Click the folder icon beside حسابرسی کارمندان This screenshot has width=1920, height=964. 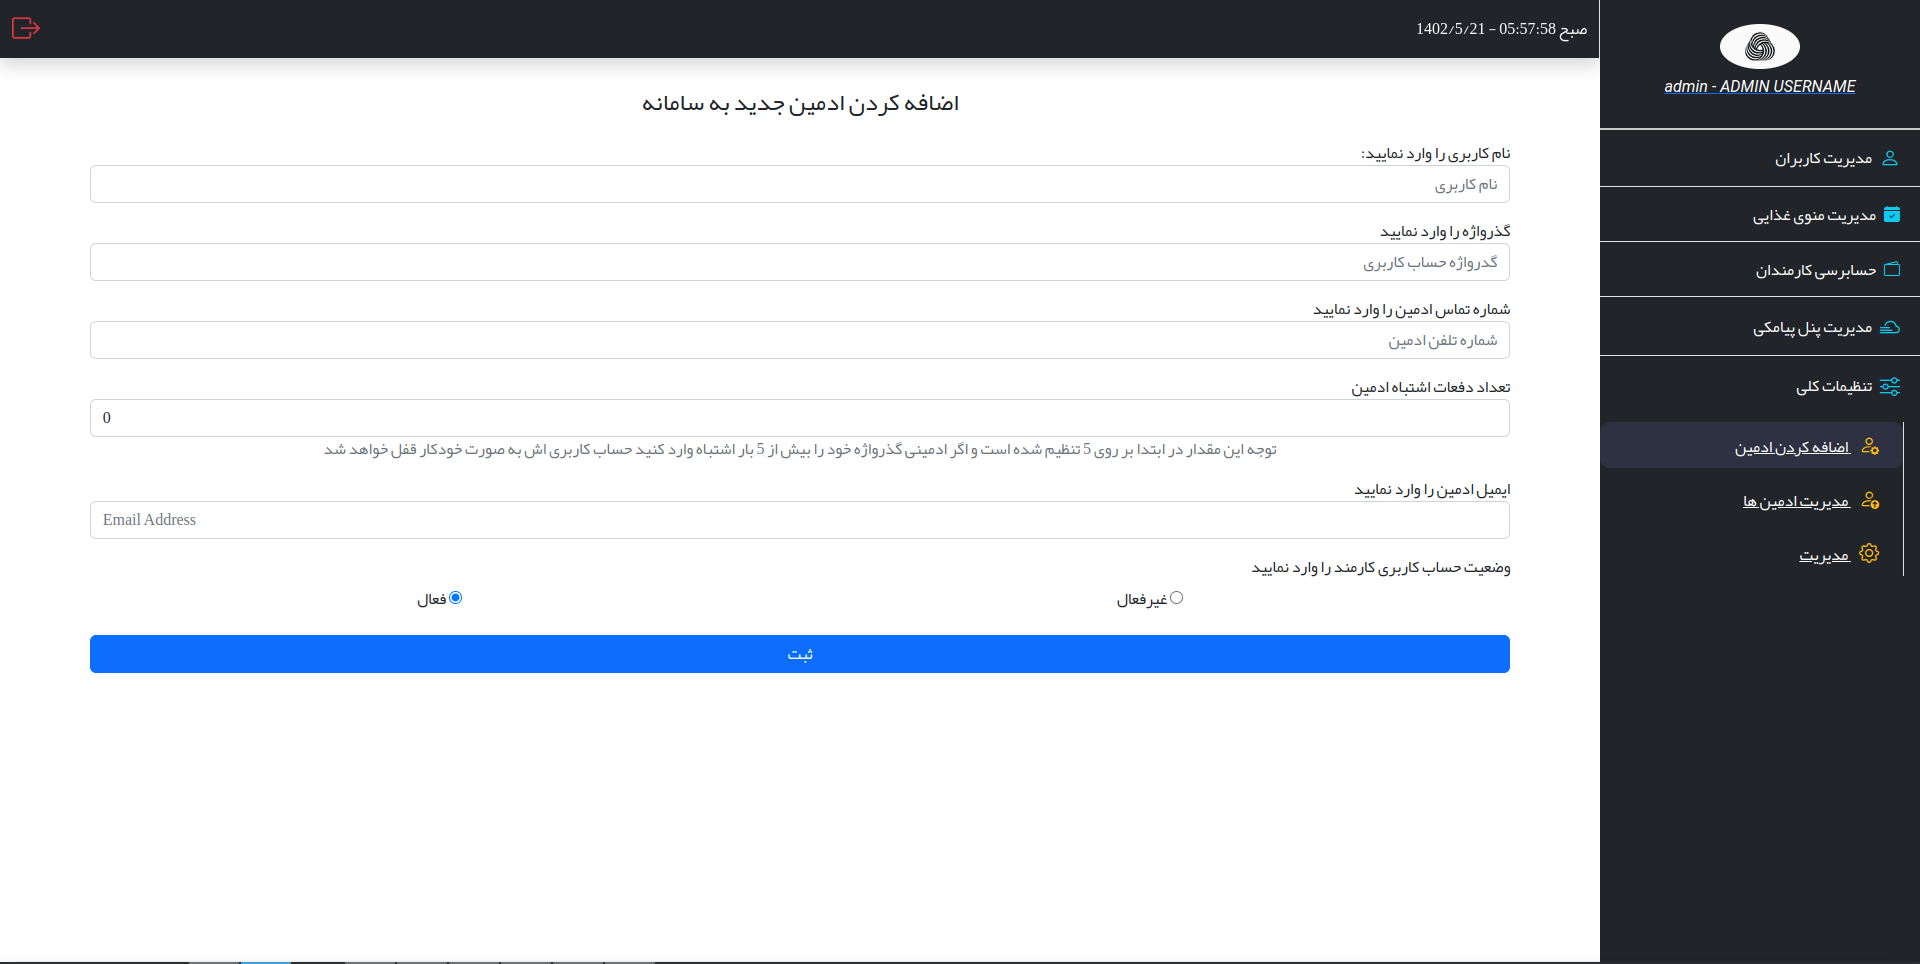tap(1891, 269)
